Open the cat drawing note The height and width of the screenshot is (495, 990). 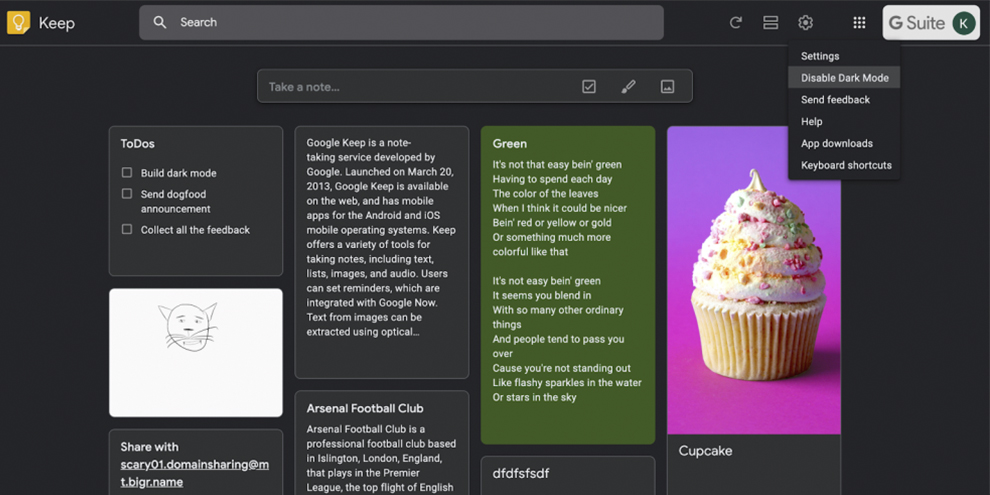196,352
